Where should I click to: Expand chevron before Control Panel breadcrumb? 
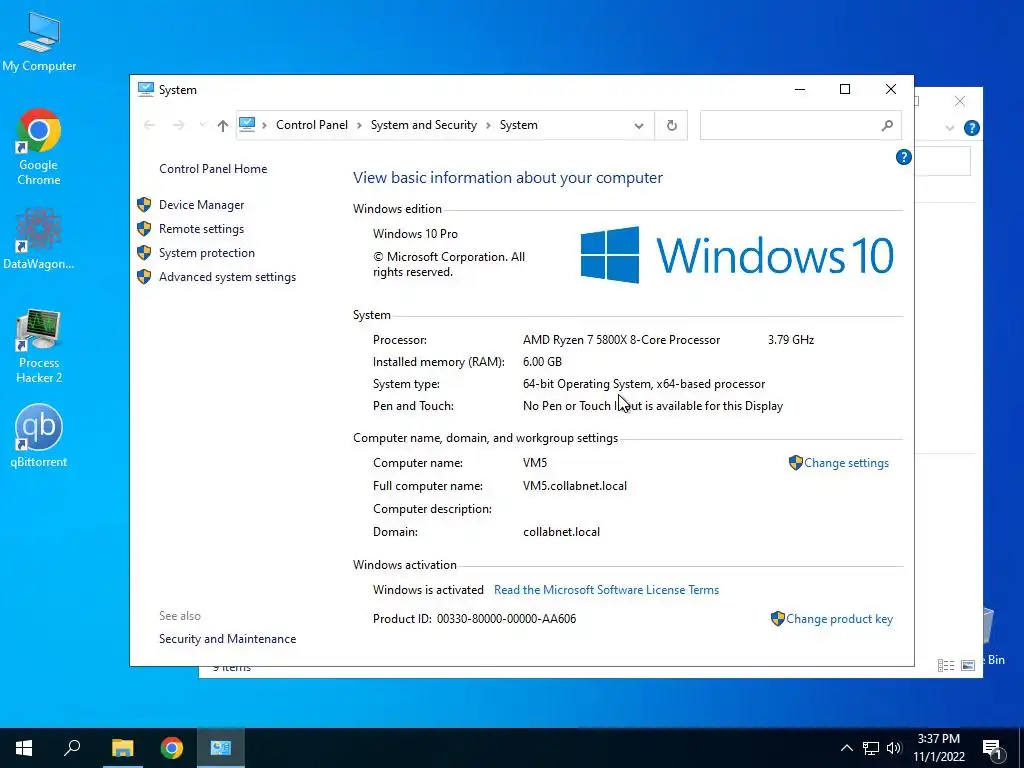click(264, 125)
